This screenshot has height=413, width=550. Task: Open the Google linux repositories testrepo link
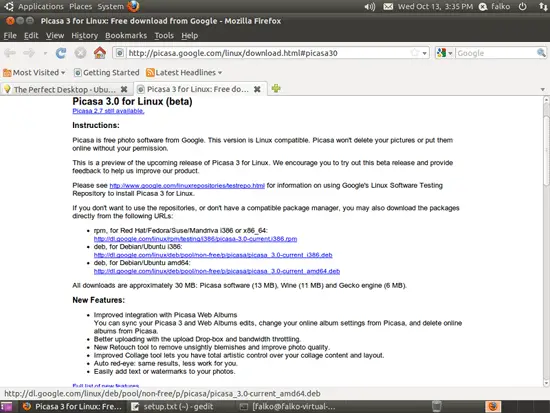(x=187, y=185)
